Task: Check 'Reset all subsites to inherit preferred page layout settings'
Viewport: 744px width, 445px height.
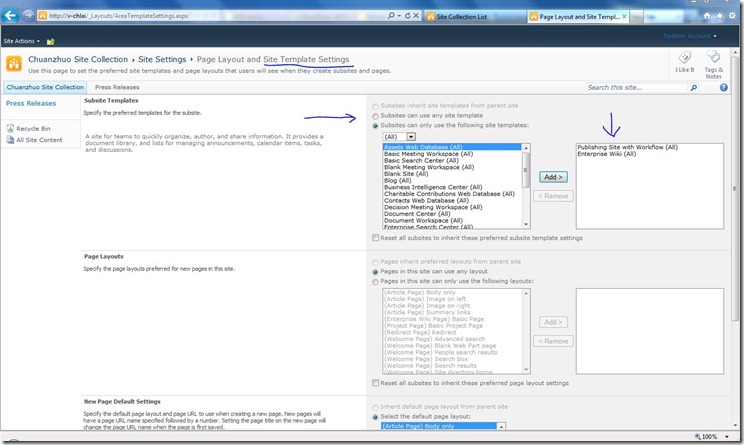Action: tap(375, 383)
